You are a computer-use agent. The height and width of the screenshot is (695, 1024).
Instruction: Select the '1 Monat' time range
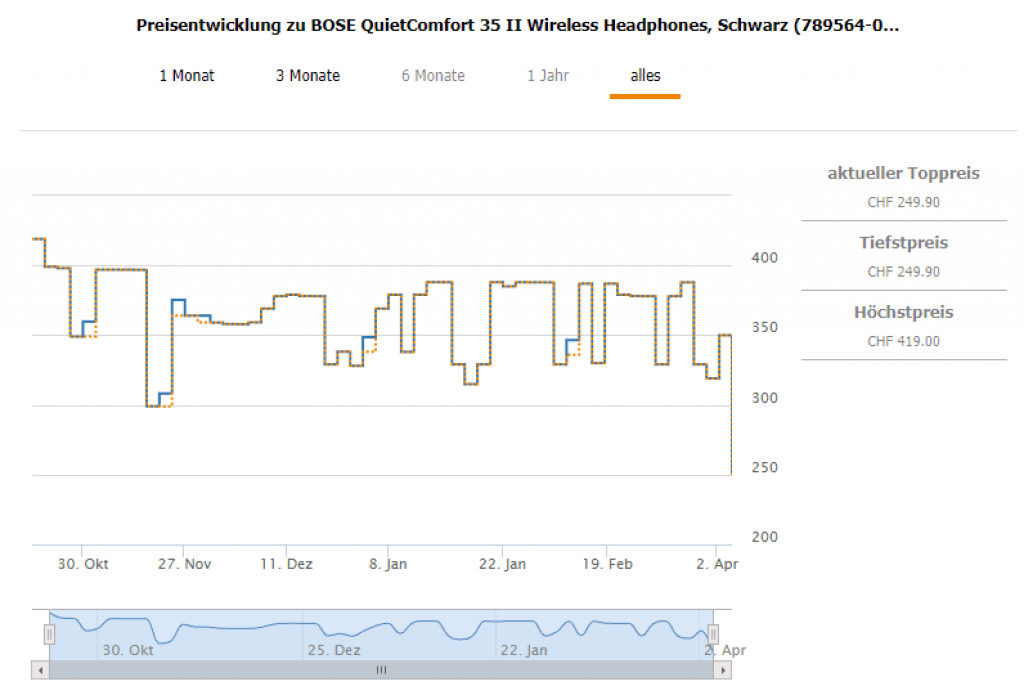click(187, 76)
